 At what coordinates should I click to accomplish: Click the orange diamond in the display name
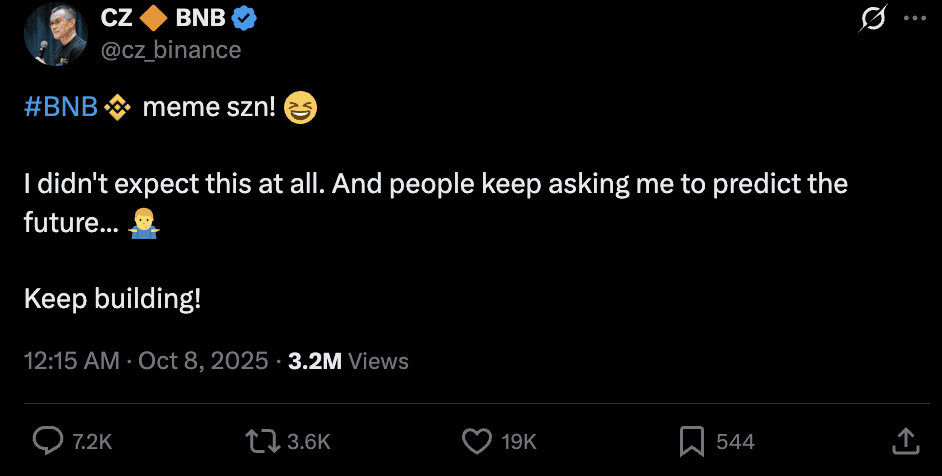[153, 17]
